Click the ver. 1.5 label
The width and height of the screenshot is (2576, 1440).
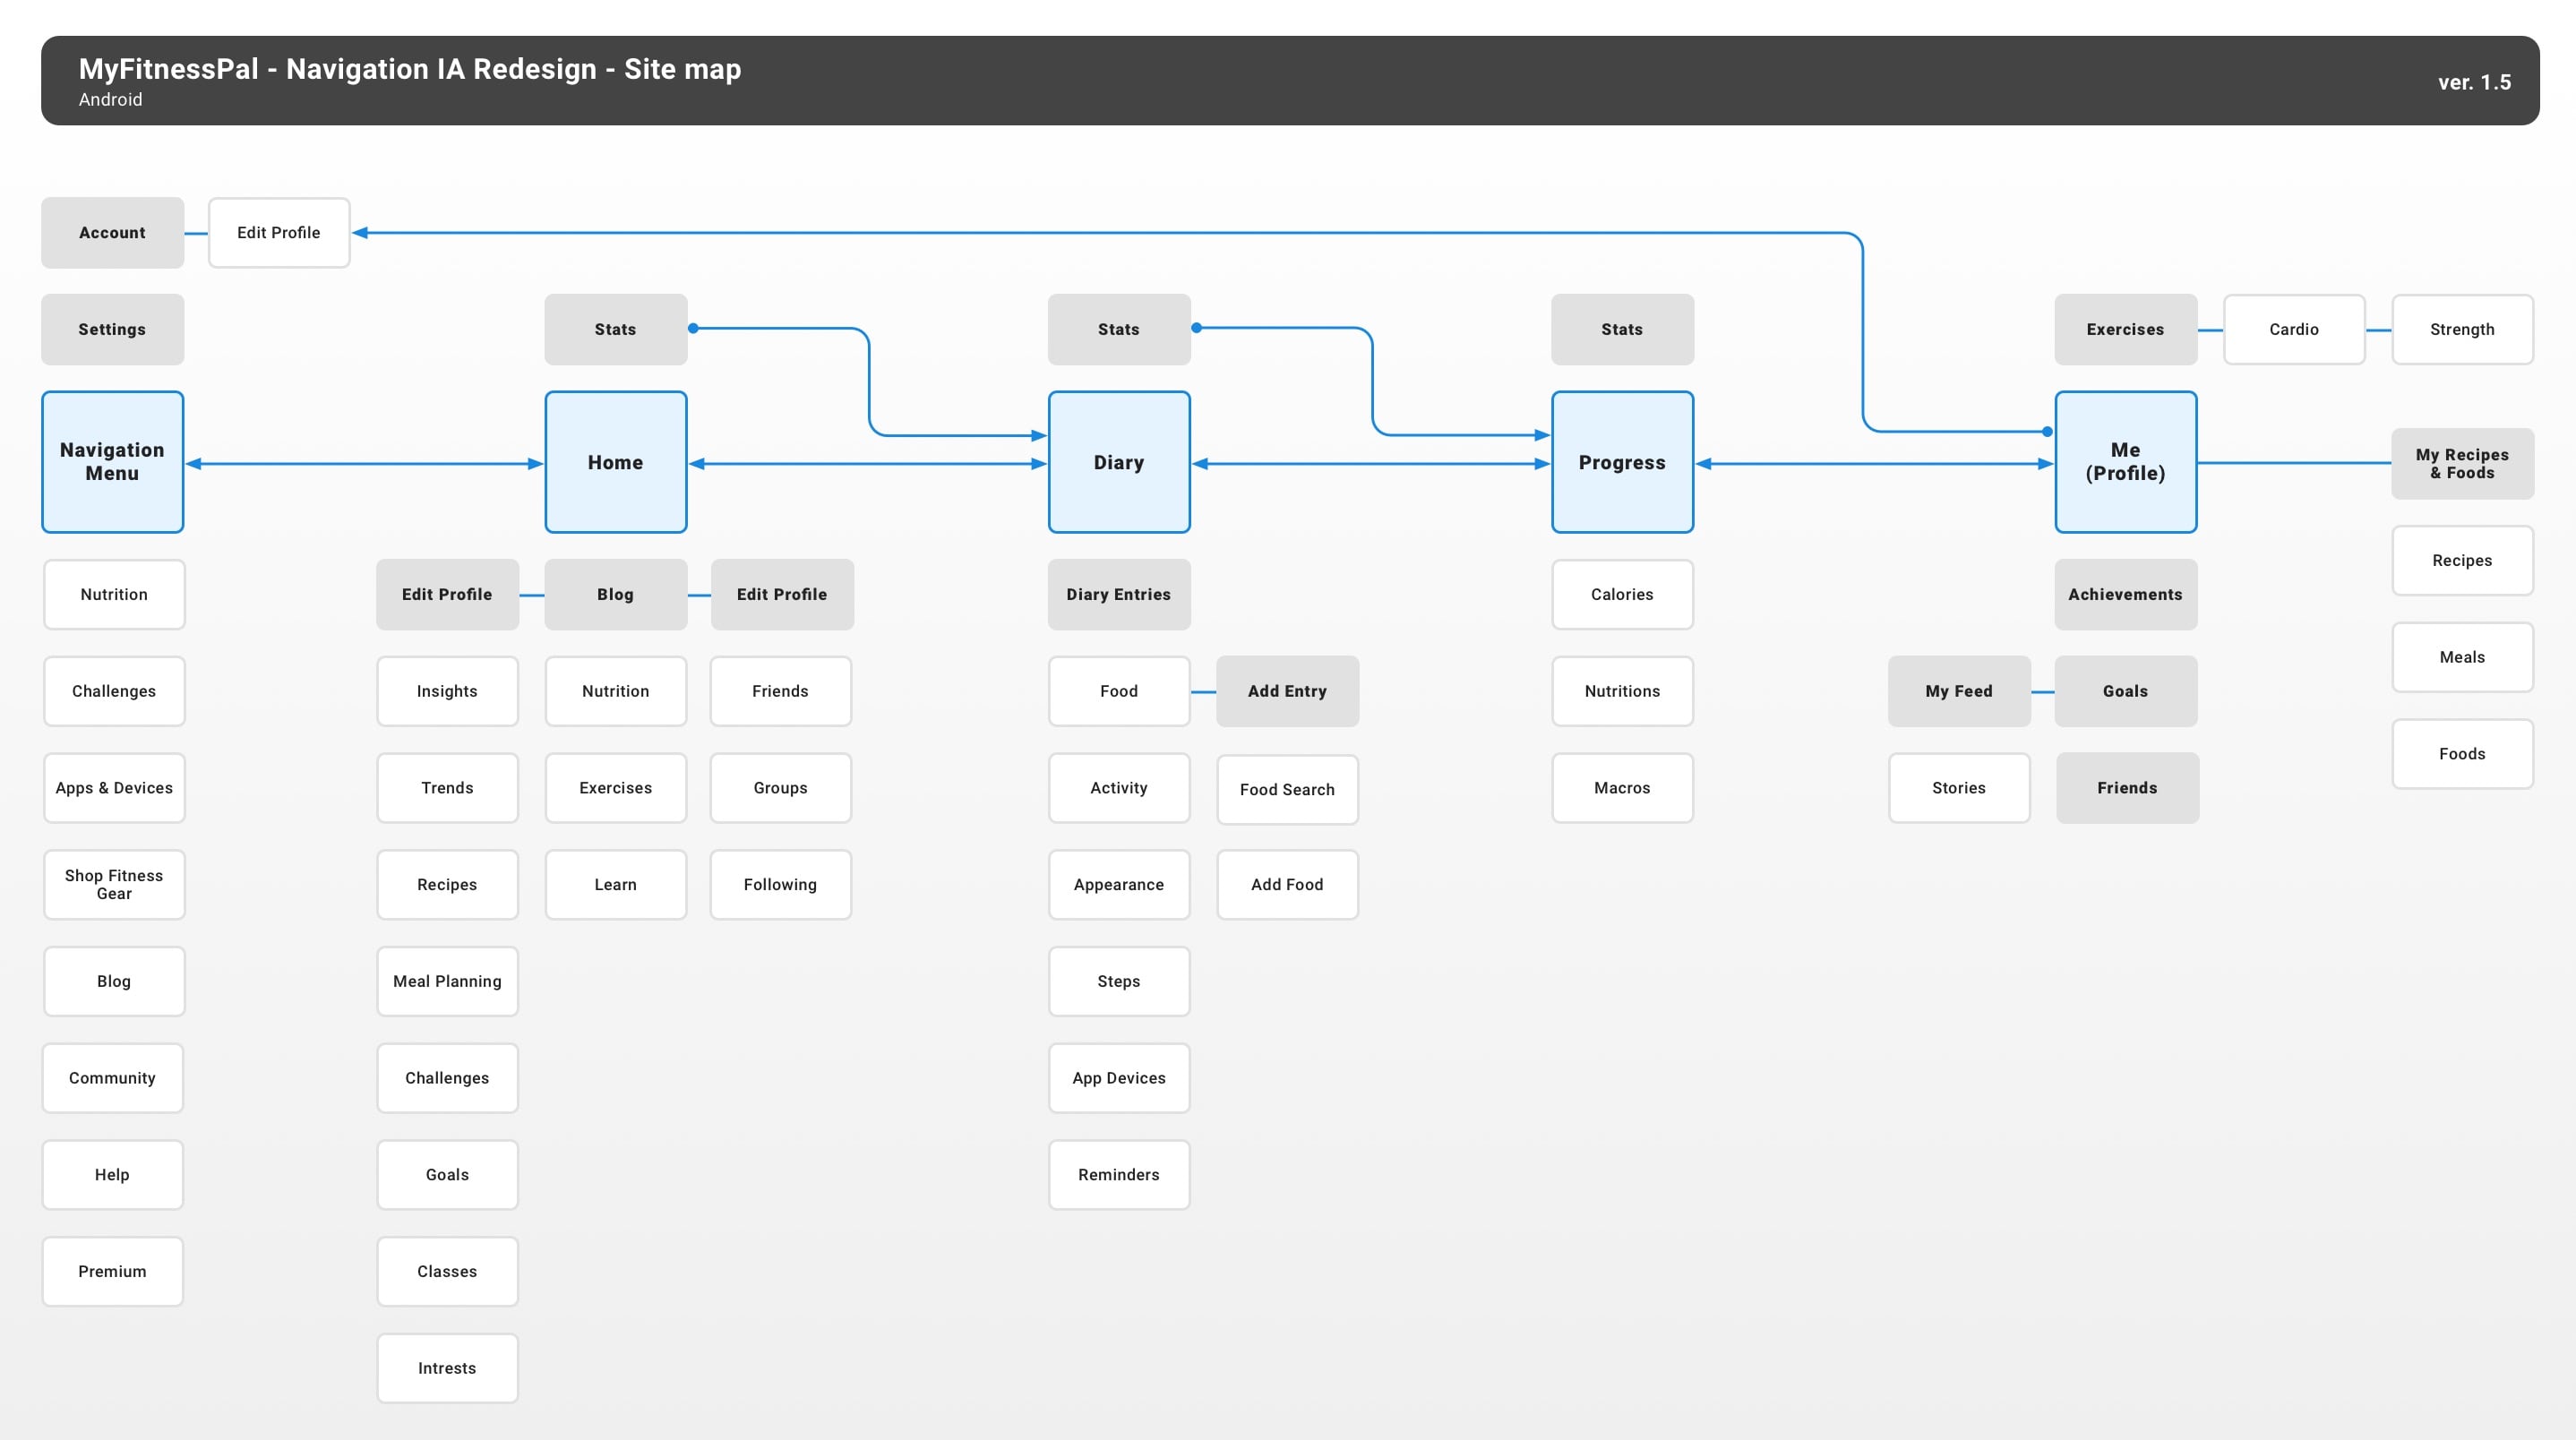click(x=2474, y=82)
